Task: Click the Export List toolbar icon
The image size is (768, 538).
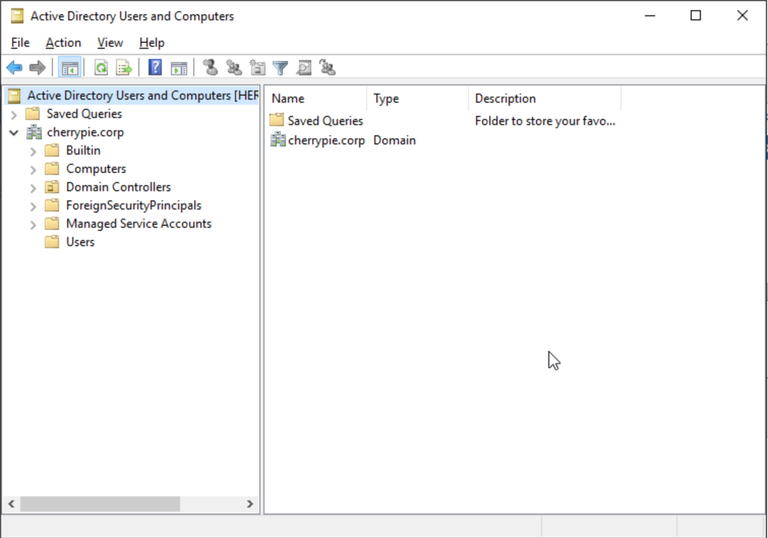Action: pos(124,67)
